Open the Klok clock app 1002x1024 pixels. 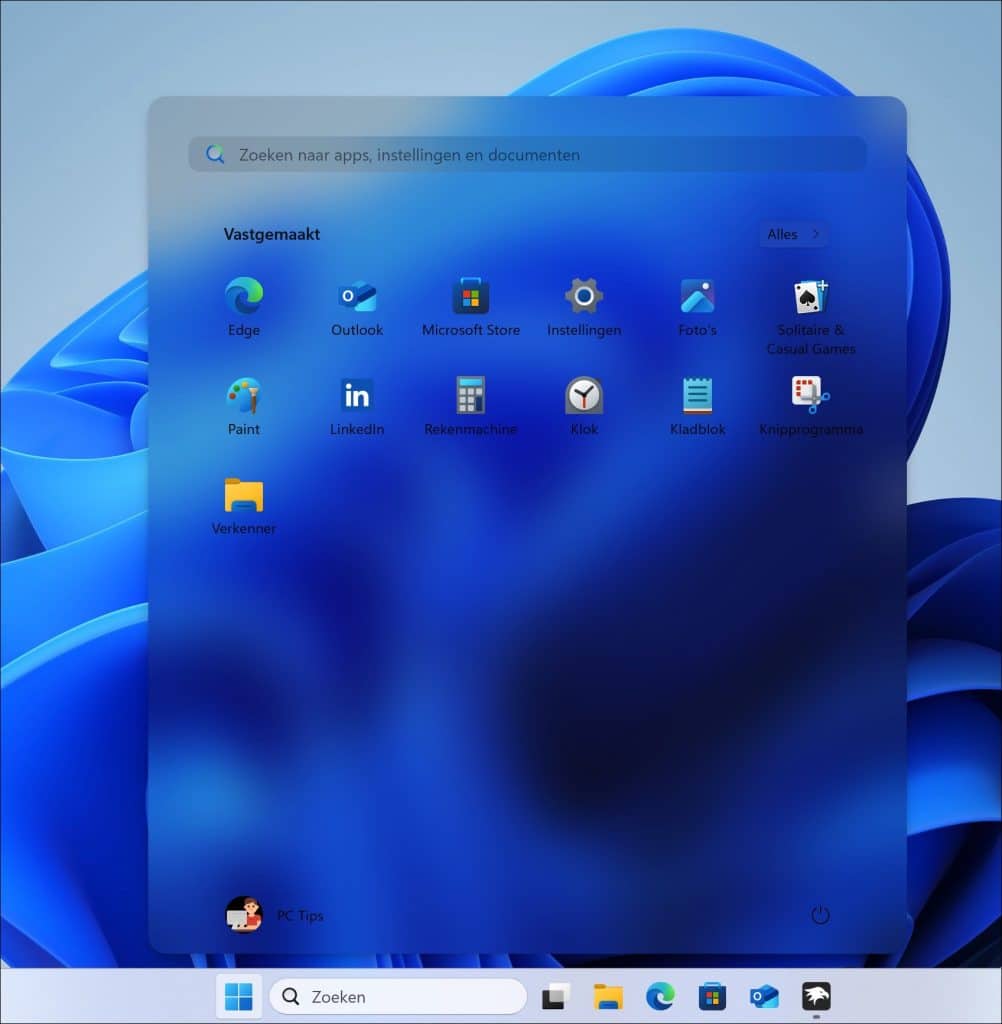(583, 397)
